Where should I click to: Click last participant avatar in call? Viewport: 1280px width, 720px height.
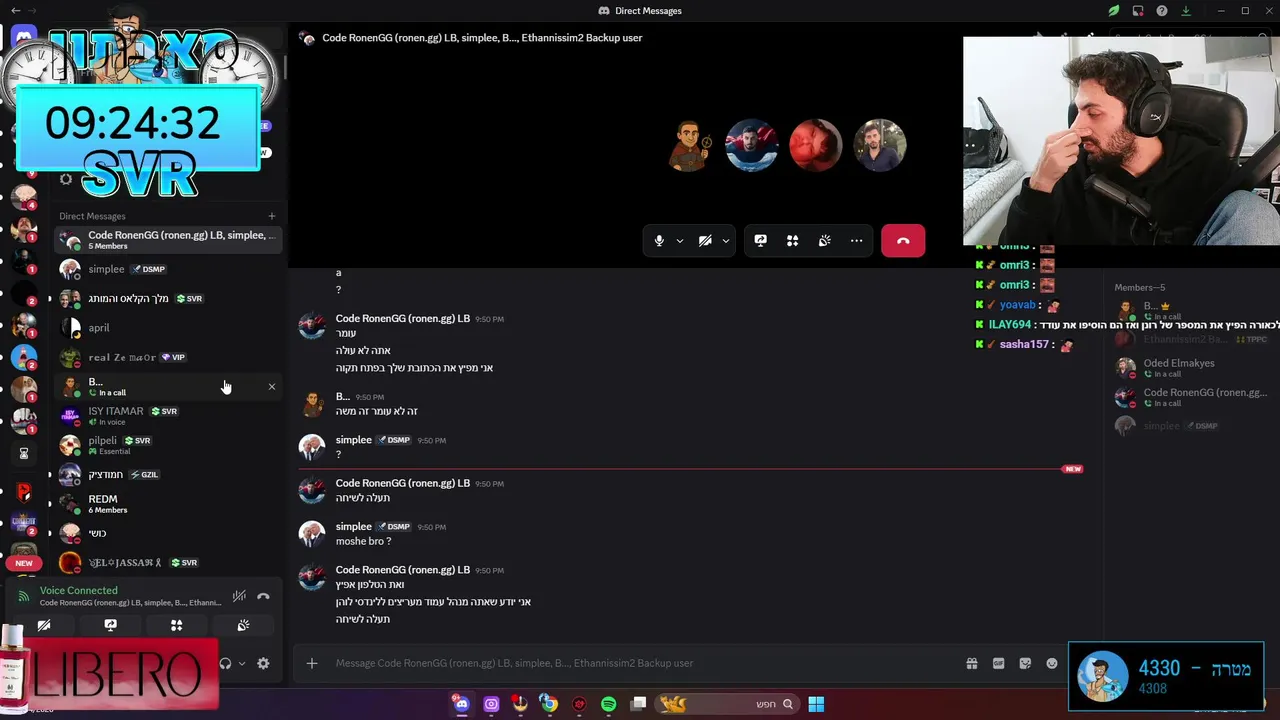pyautogui.click(x=880, y=146)
